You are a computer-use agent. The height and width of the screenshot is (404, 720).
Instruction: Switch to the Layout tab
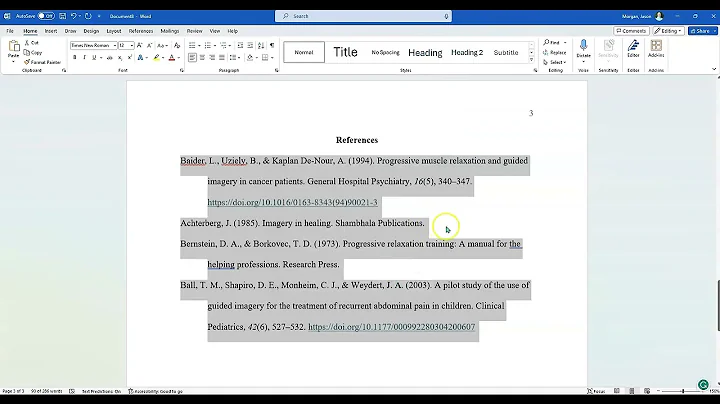(x=113, y=31)
